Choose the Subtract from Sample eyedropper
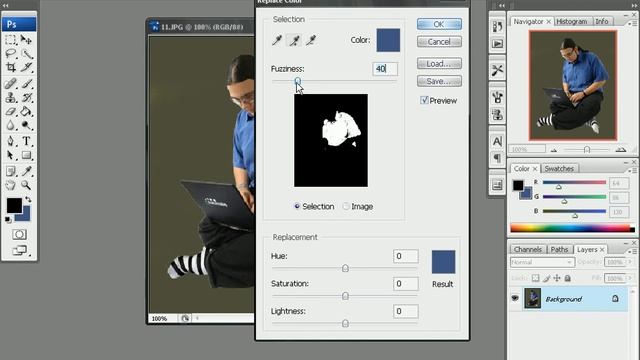 (x=311, y=40)
